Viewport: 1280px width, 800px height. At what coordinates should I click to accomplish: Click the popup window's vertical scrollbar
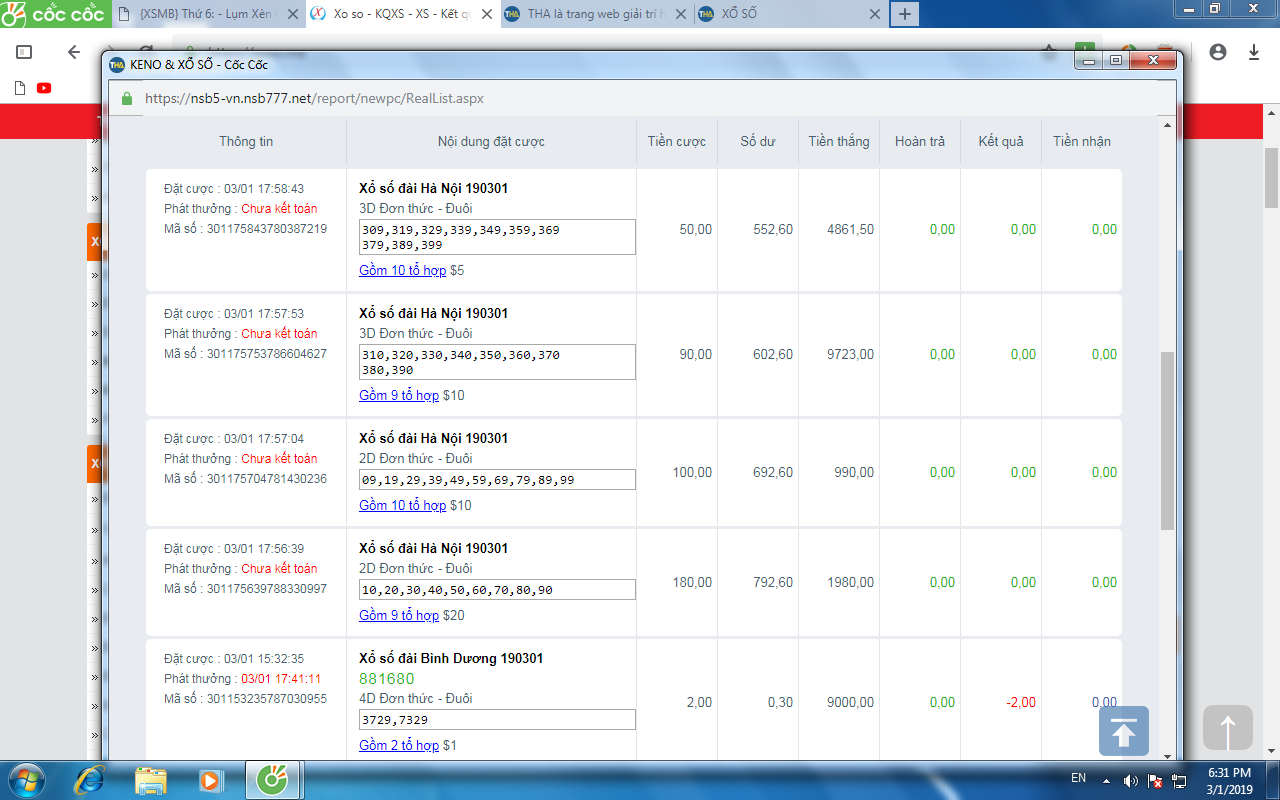pos(1167,440)
